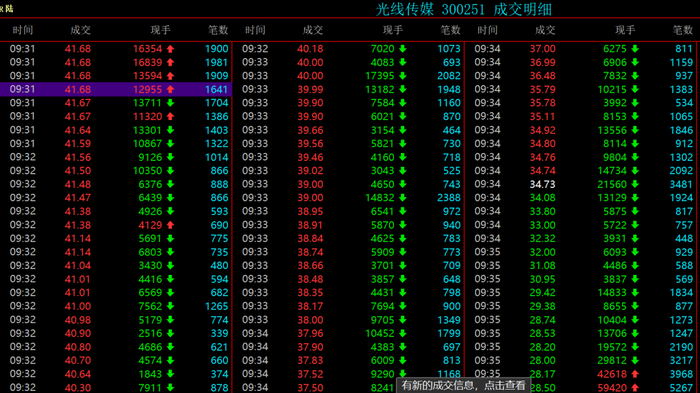Click the 光线传媒 300251 成交明细 title
The width and height of the screenshot is (700, 393).
pos(463,9)
